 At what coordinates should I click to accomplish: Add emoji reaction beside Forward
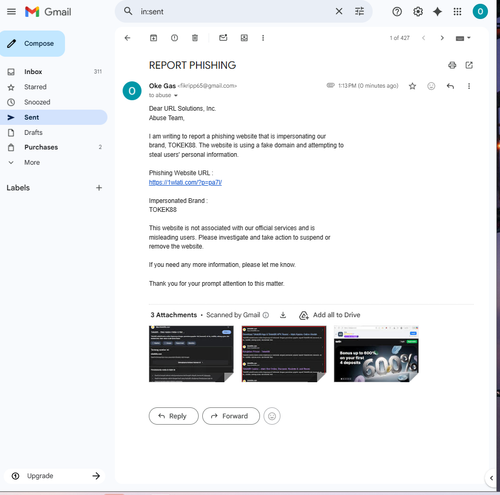click(x=272, y=416)
